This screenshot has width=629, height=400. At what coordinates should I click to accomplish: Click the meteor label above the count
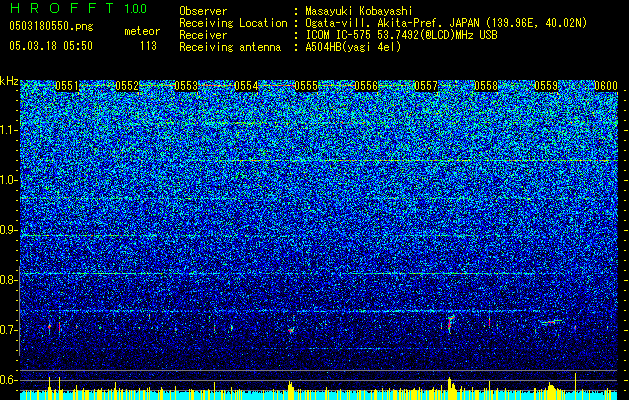[x=142, y=31]
